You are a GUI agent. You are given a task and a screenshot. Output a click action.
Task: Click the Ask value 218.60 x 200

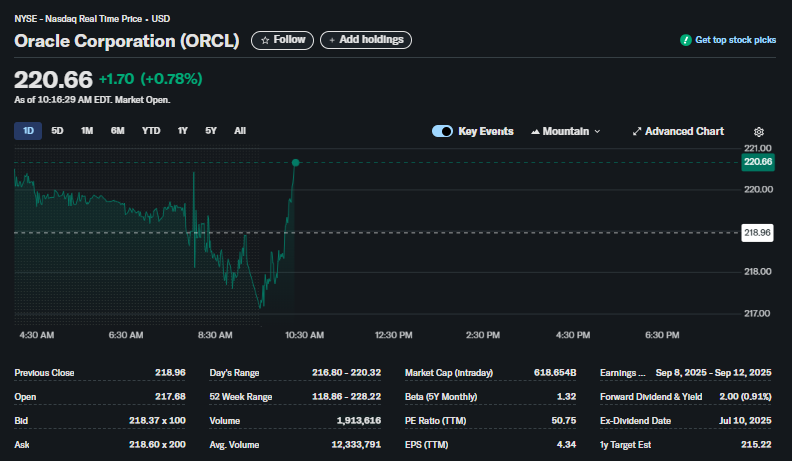coord(157,445)
